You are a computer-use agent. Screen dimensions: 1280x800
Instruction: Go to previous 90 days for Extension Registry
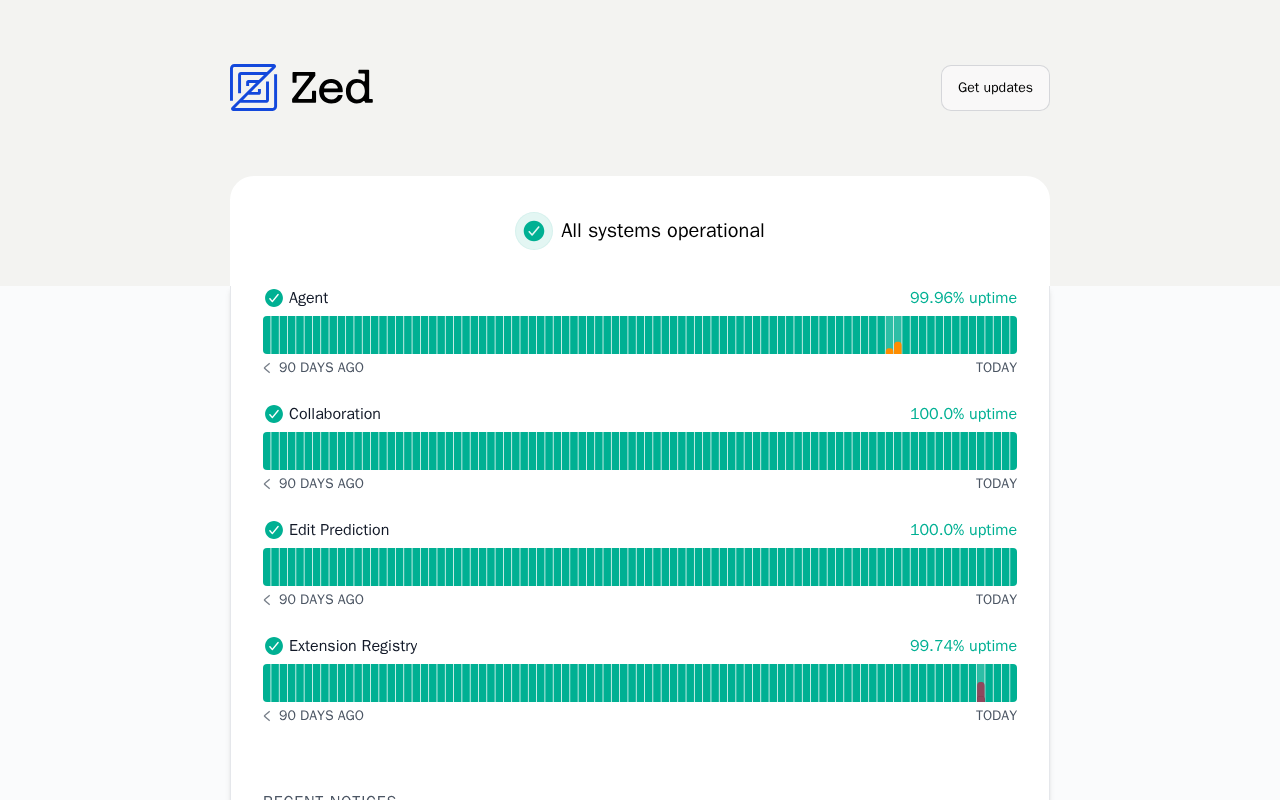(267, 716)
